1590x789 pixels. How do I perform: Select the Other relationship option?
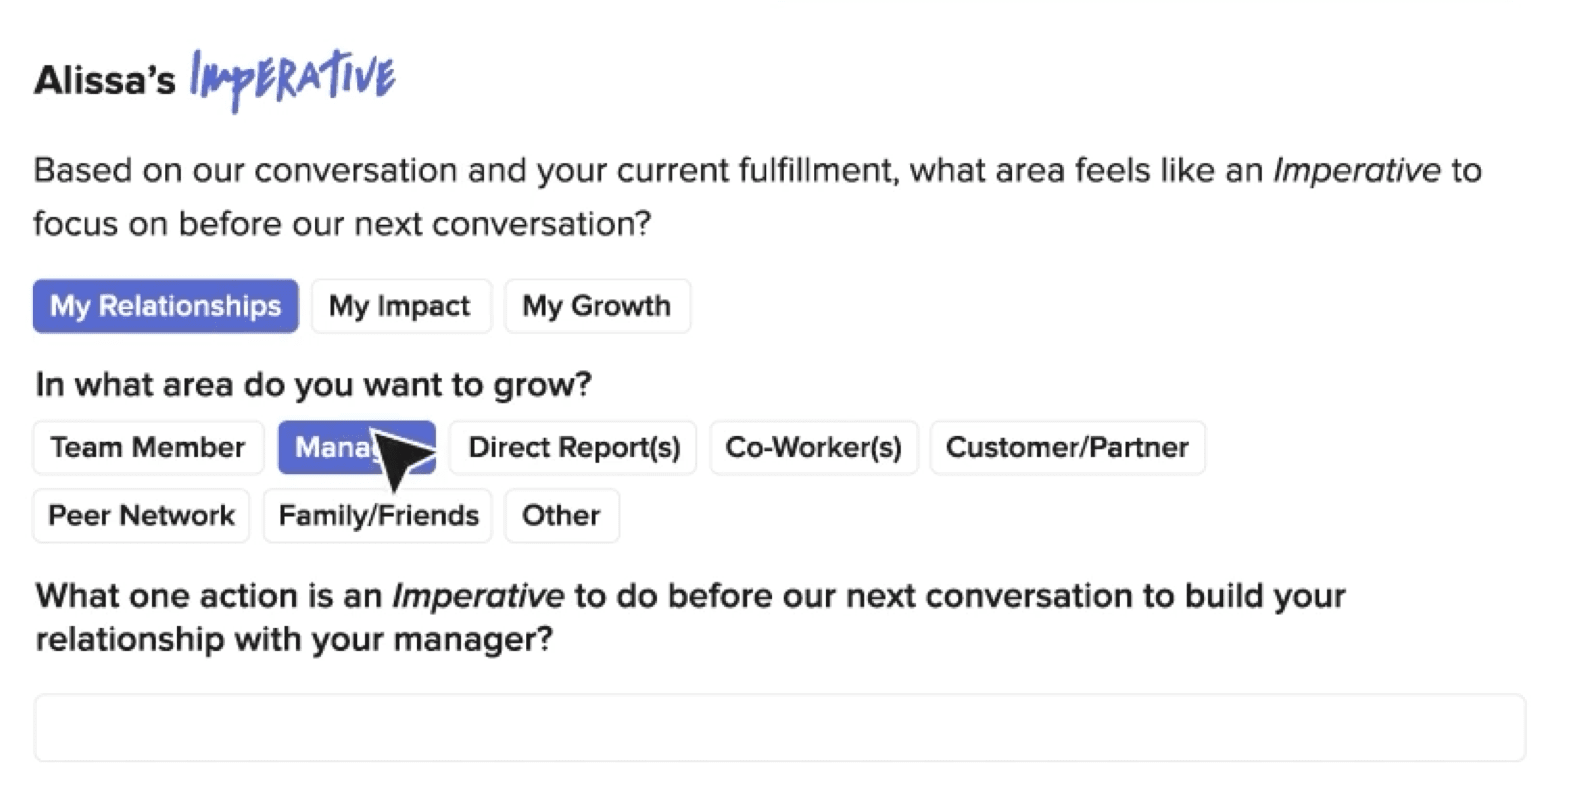561,515
